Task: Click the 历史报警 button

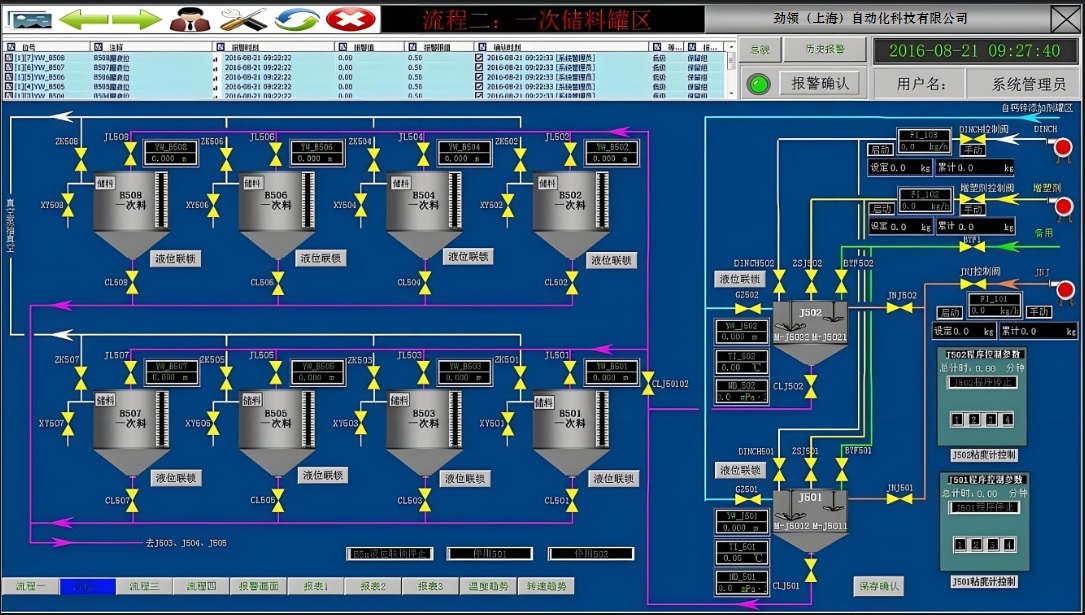Action: (x=811, y=49)
